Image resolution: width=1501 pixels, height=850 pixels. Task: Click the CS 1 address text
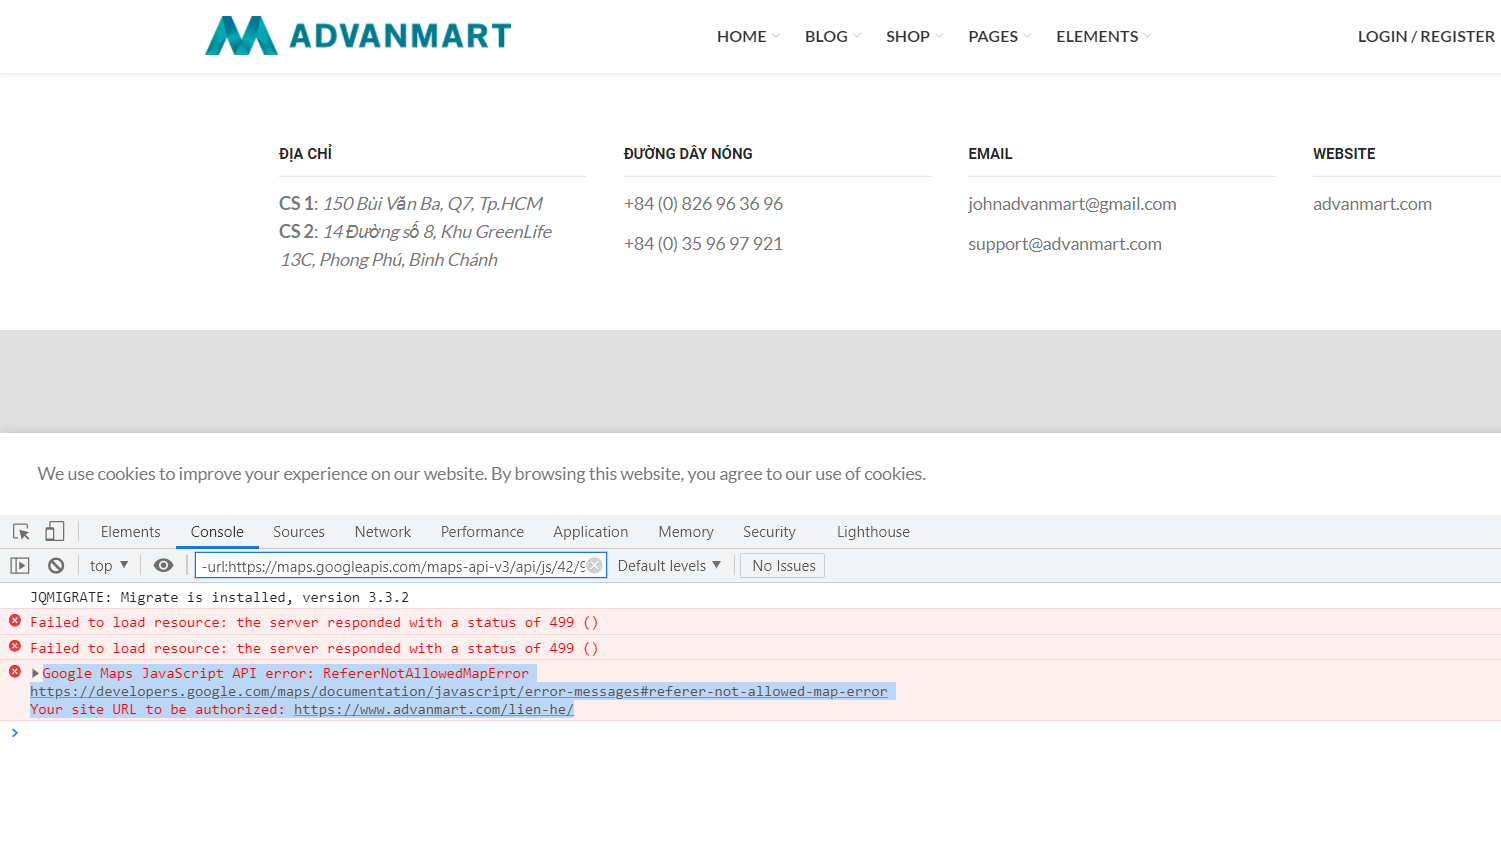coord(411,204)
